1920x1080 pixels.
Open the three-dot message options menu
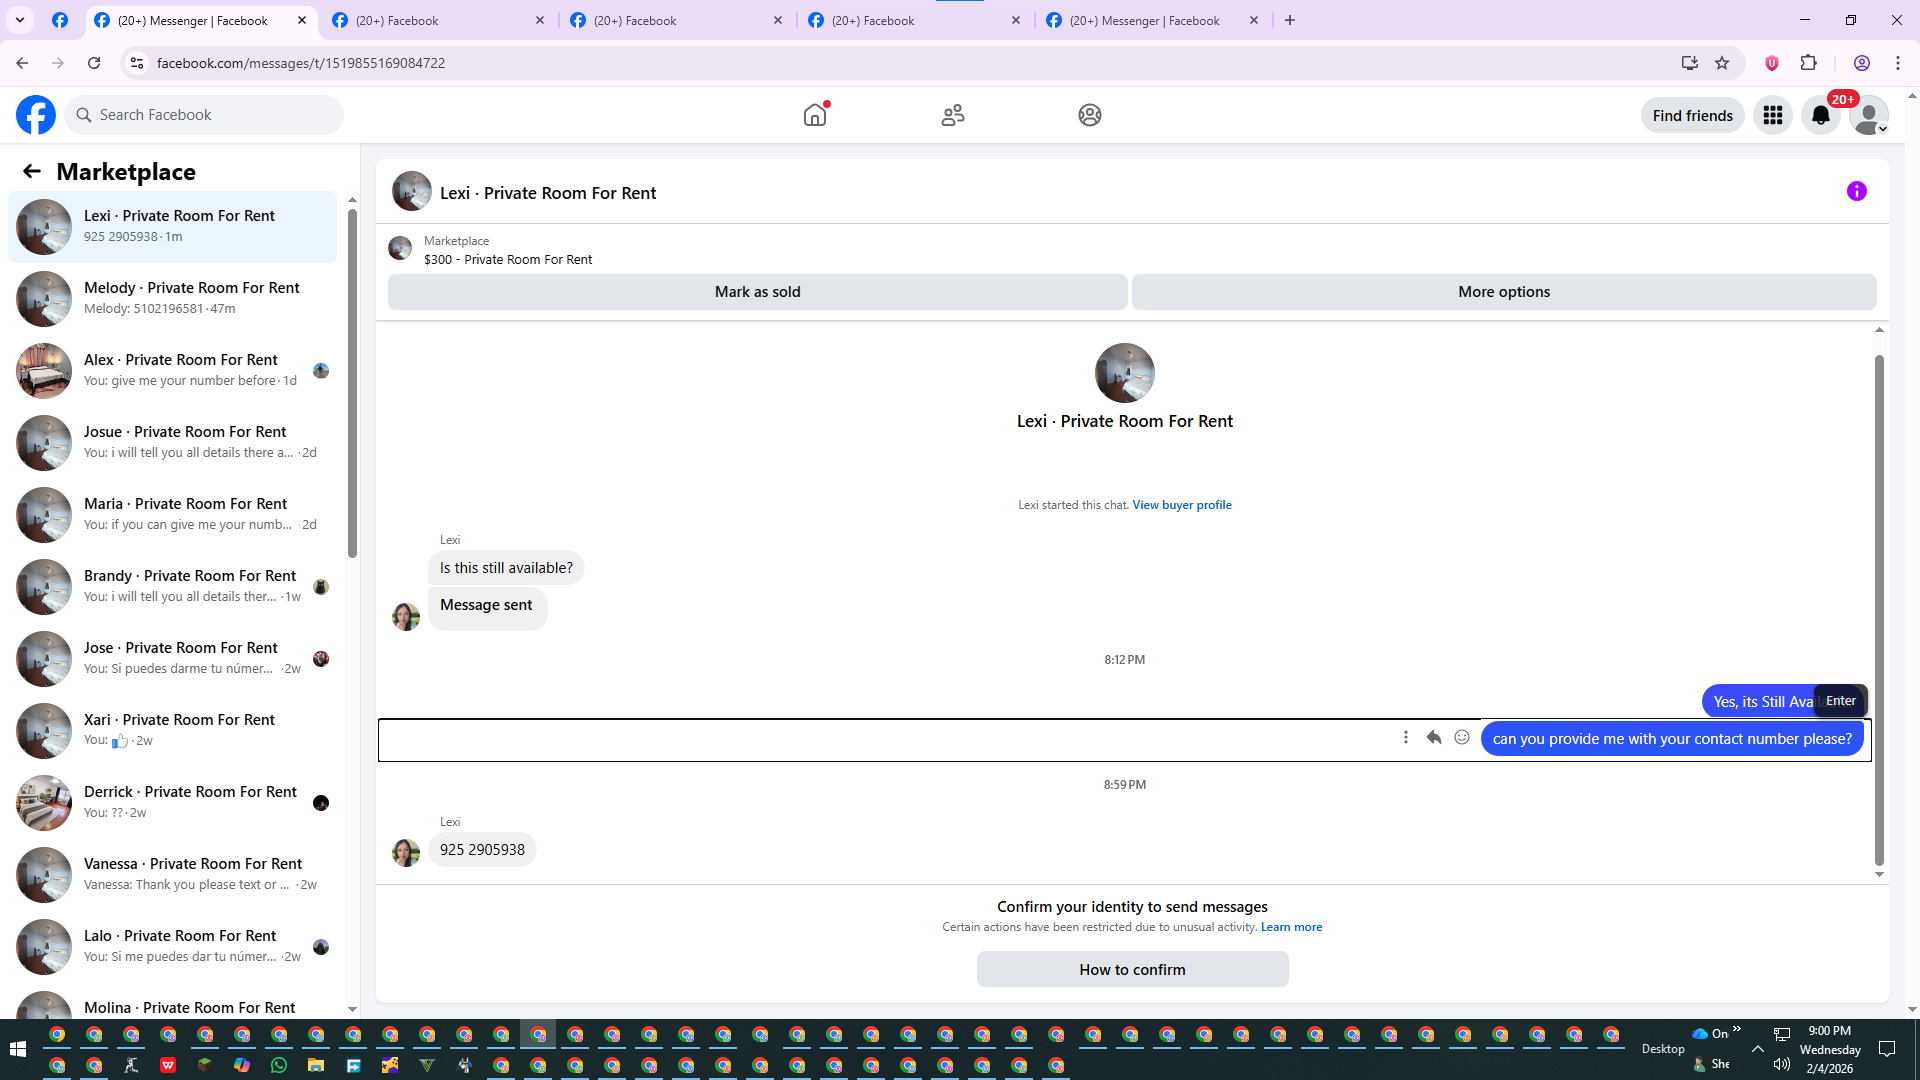(x=1405, y=737)
